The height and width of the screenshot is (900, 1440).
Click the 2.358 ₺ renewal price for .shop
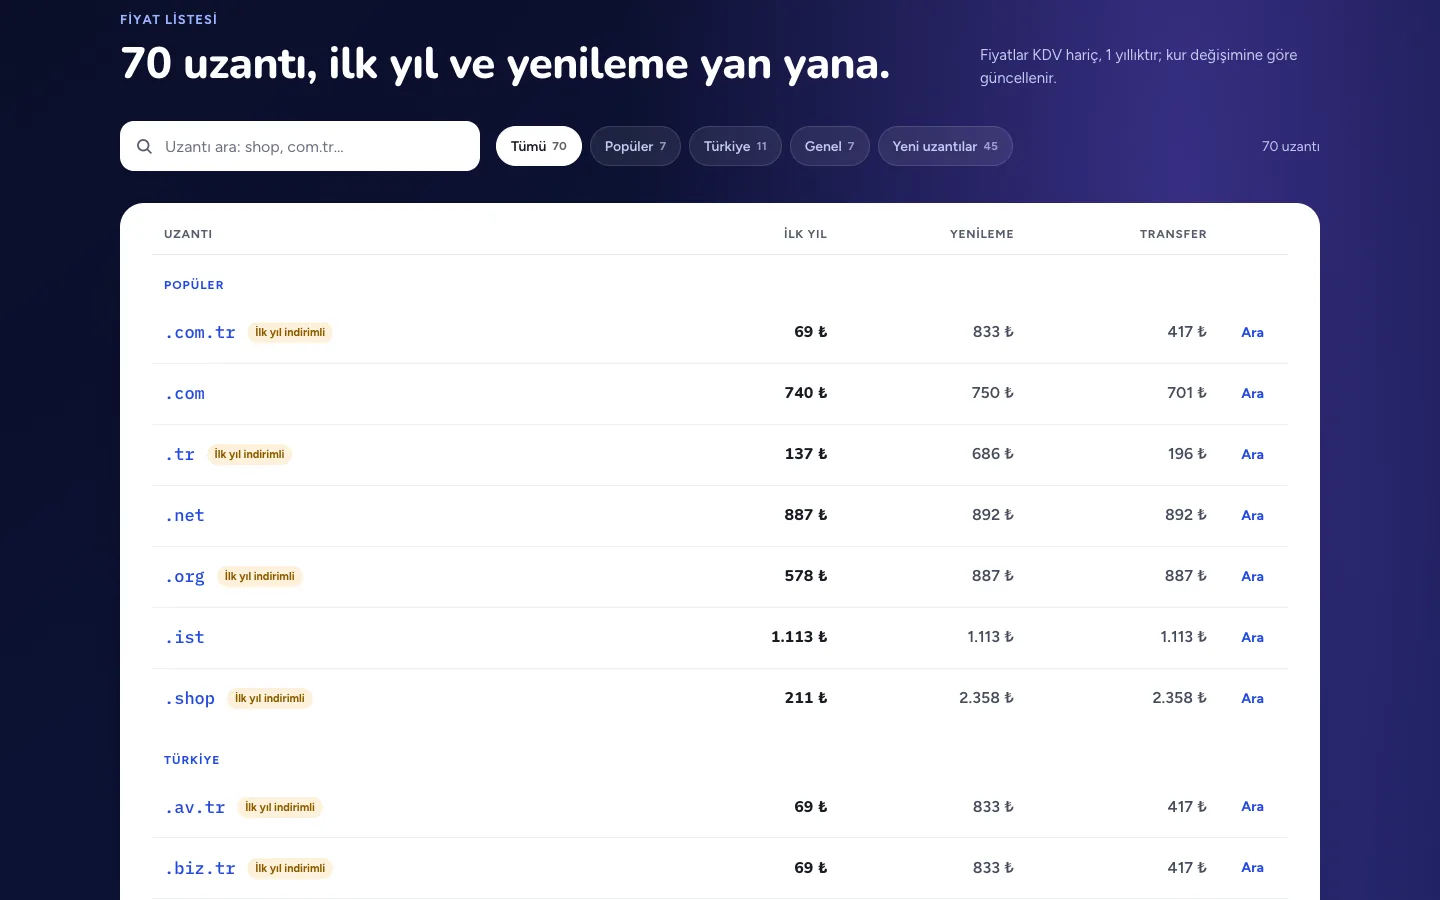pos(986,698)
